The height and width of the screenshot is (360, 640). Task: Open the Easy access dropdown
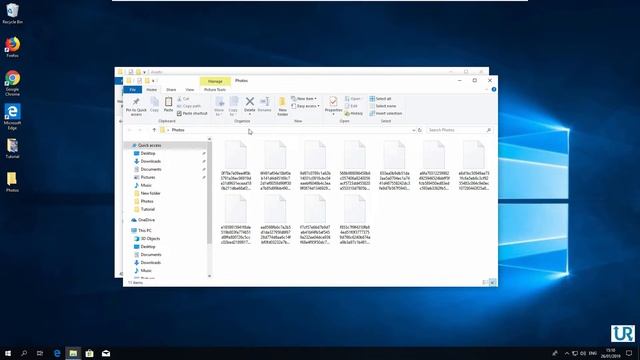[305, 106]
